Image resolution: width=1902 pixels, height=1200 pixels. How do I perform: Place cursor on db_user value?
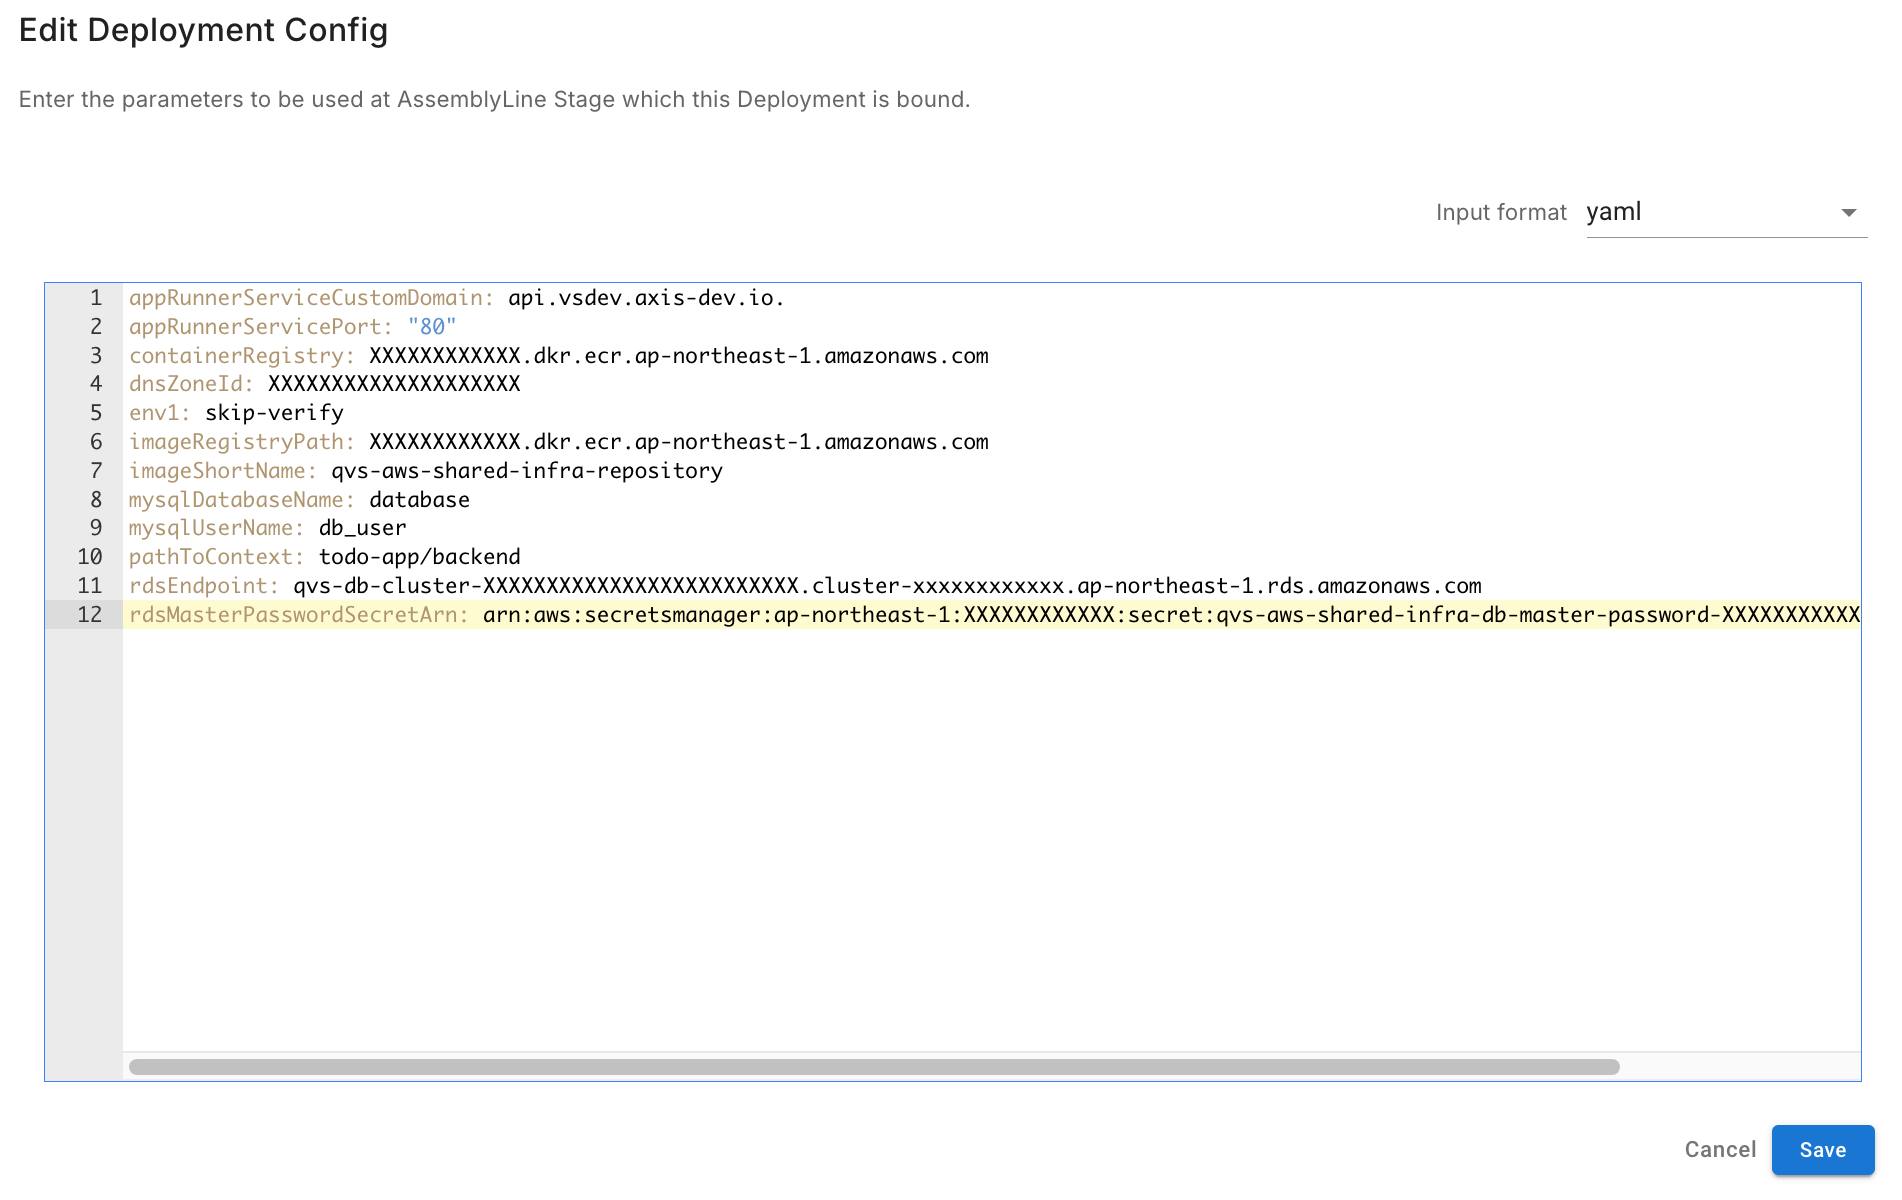(362, 528)
